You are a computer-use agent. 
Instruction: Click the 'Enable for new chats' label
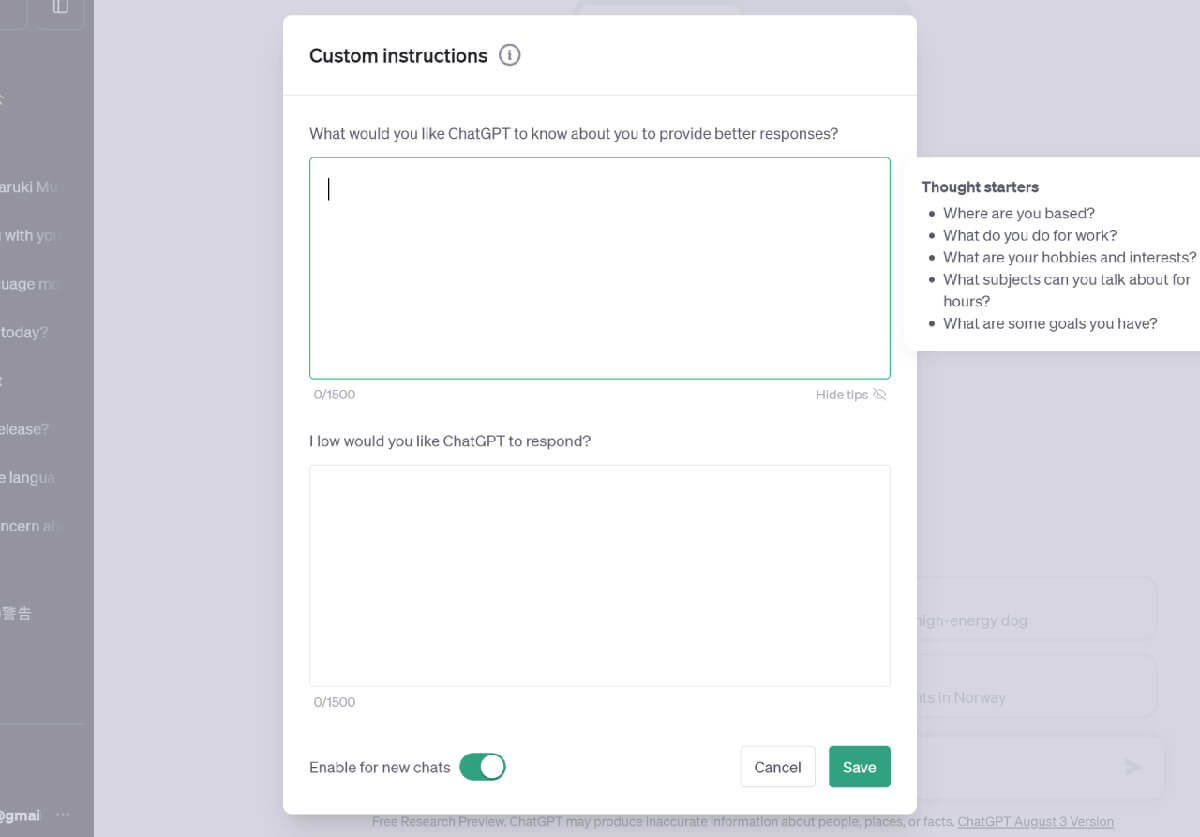380,767
